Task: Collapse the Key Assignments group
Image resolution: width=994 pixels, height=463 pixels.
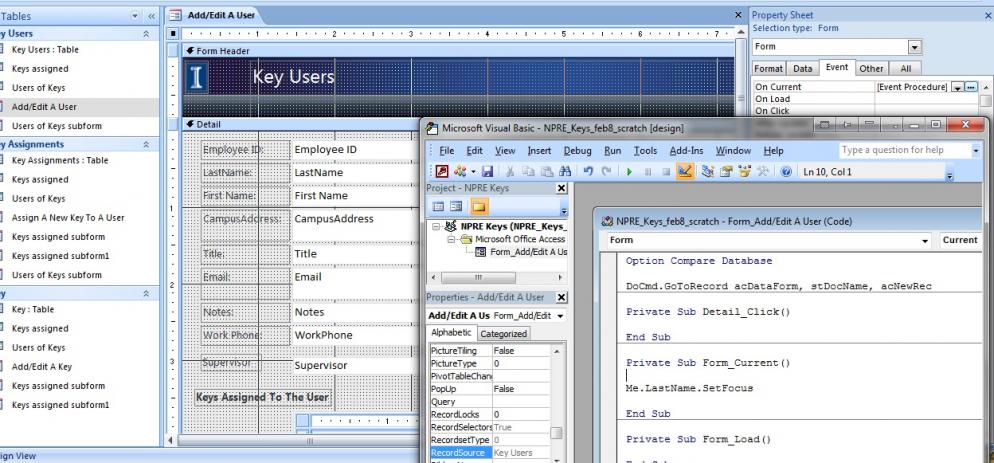Action: (146, 145)
